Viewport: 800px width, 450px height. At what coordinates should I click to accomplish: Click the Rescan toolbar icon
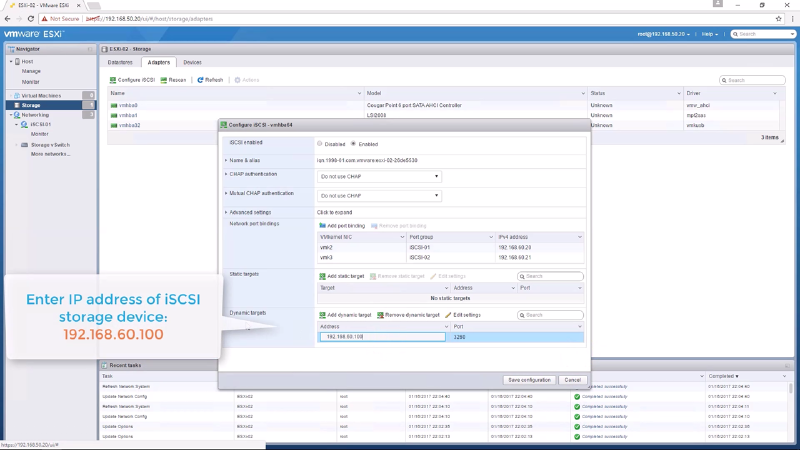pyautogui.click(x=164, y=80)
